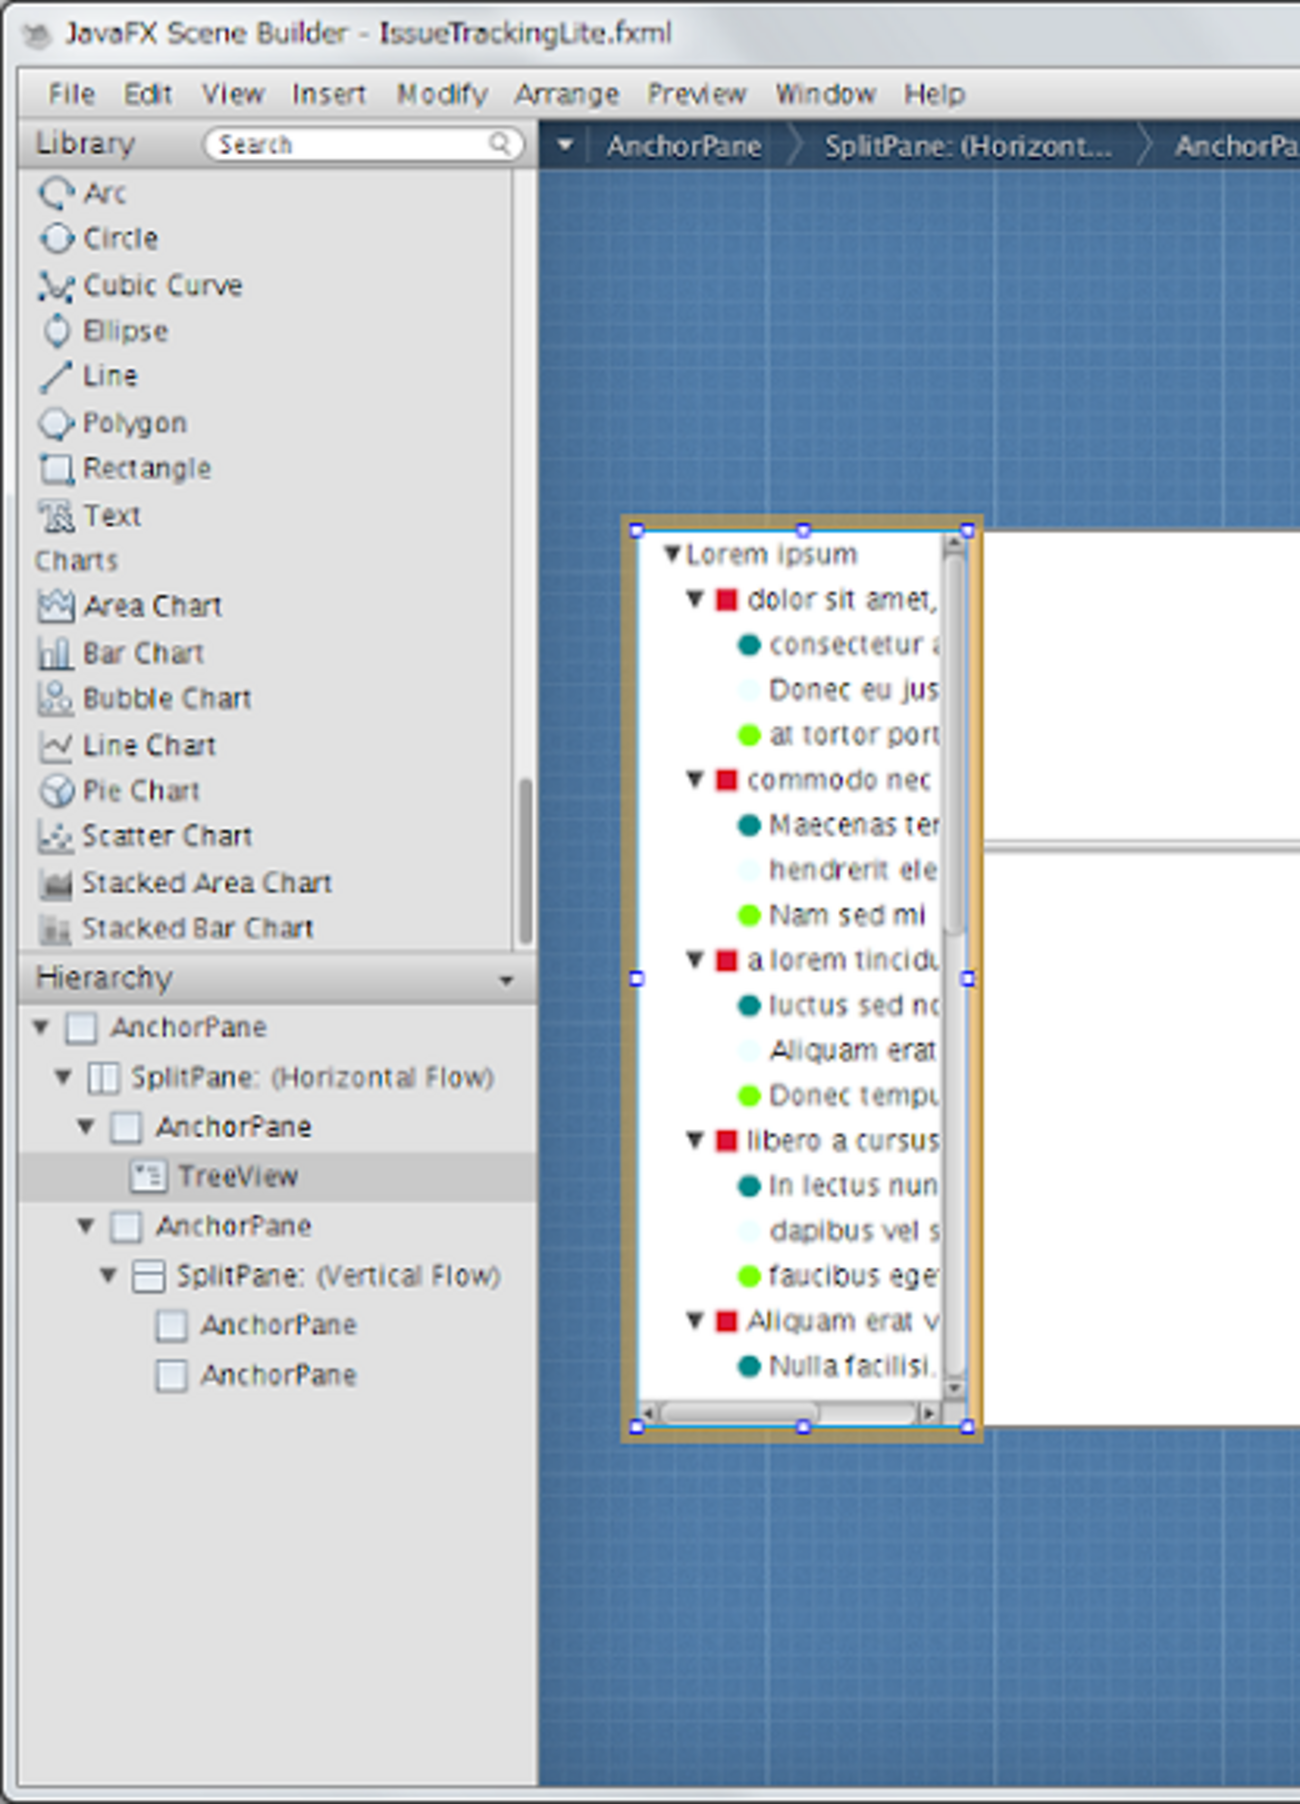Choose the Polygon shape icon
This screenshot has height=1804, width=1300.
(56, 424)
